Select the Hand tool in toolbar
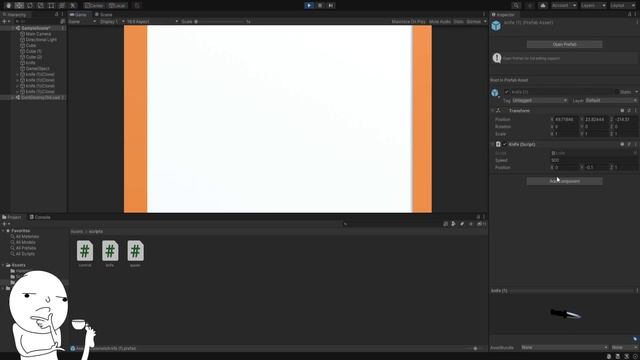The width and height of the screenshot is (640, 360). pos(9,6)
